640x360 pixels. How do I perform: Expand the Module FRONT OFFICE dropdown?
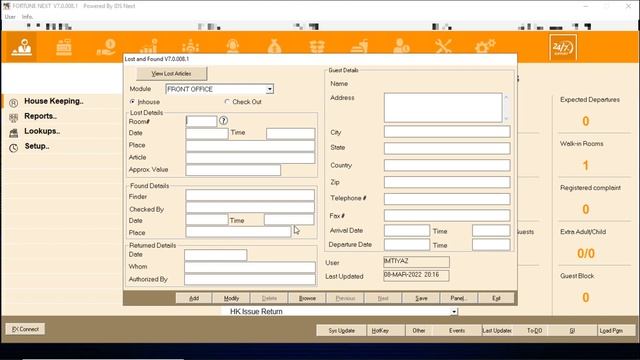coord(270,89)
